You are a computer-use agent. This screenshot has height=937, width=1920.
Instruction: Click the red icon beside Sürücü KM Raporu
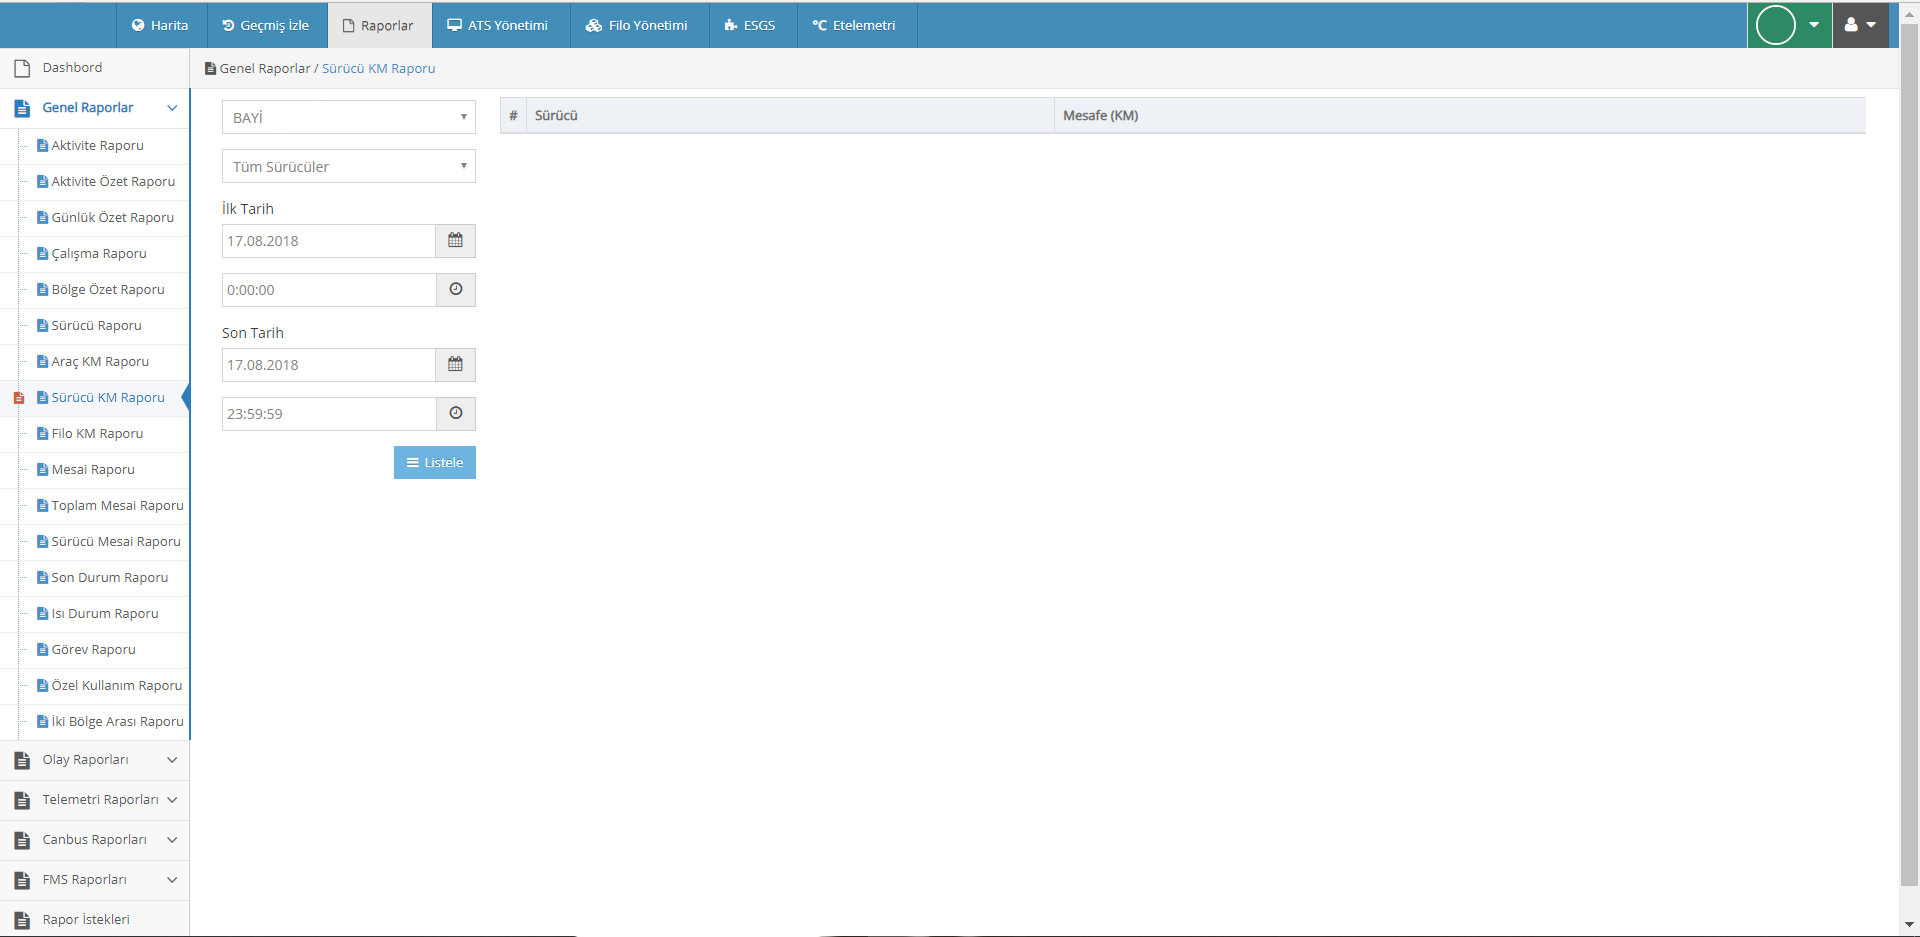tap(18, 398)
